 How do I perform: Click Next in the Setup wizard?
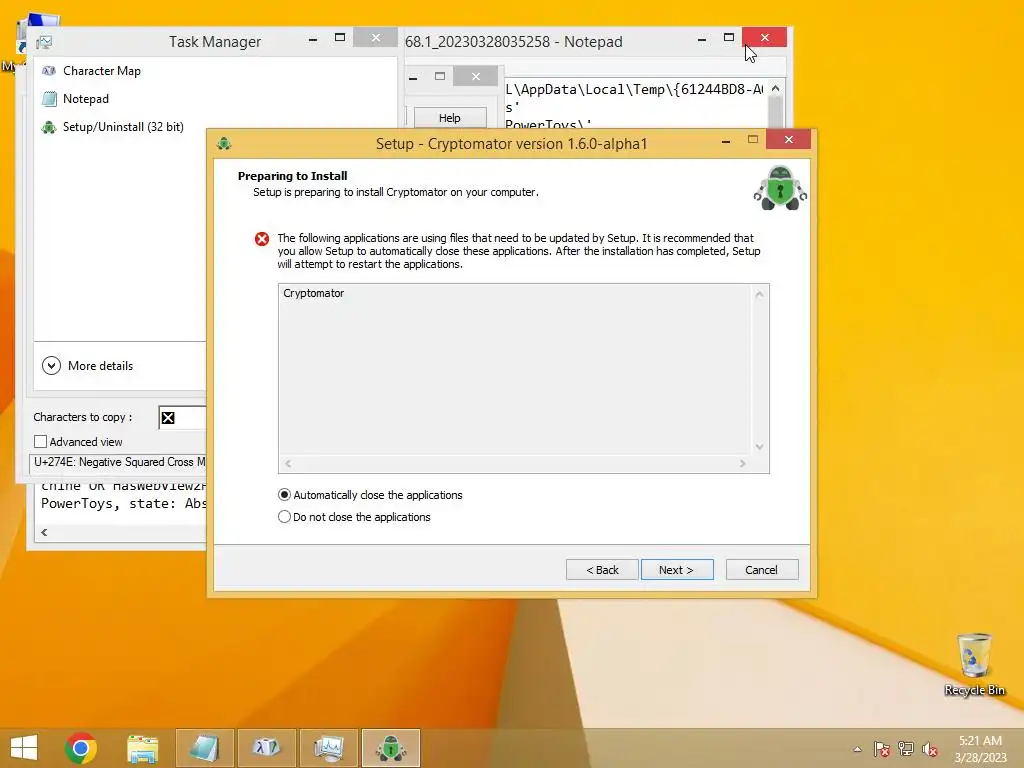tap(677, 569)
